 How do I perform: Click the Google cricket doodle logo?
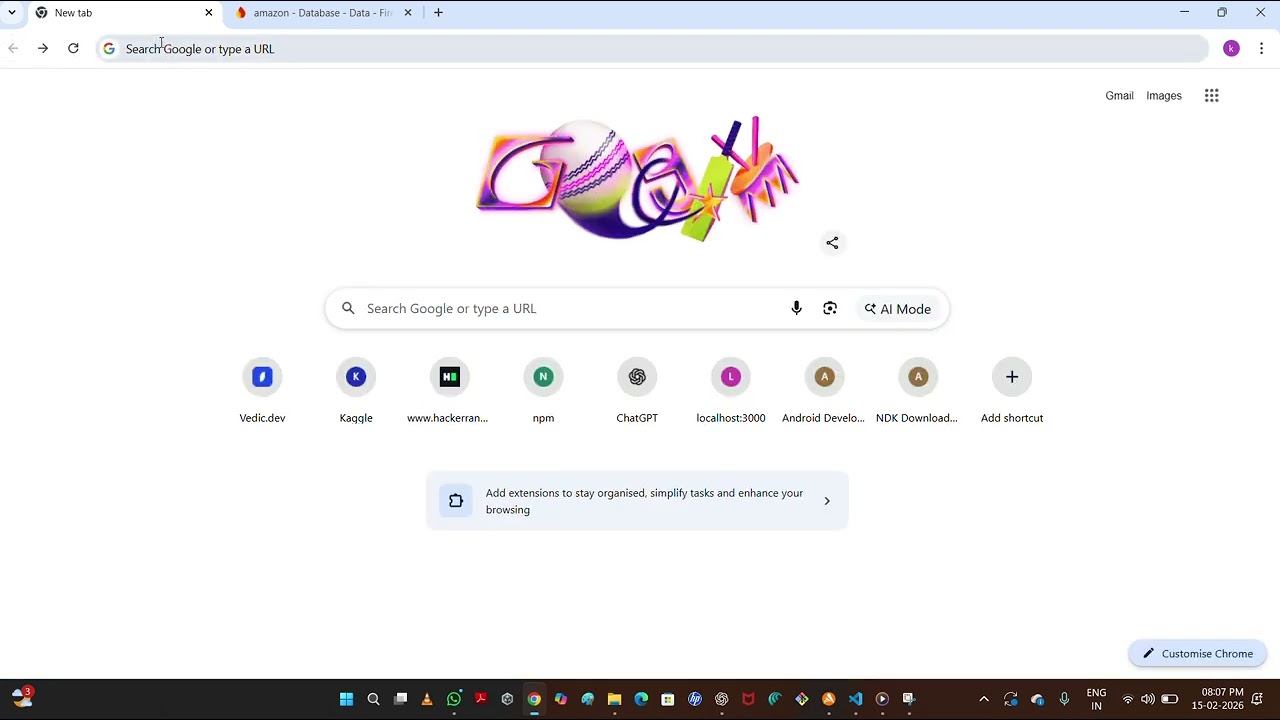pyautogui.click(x=637, y=179)
